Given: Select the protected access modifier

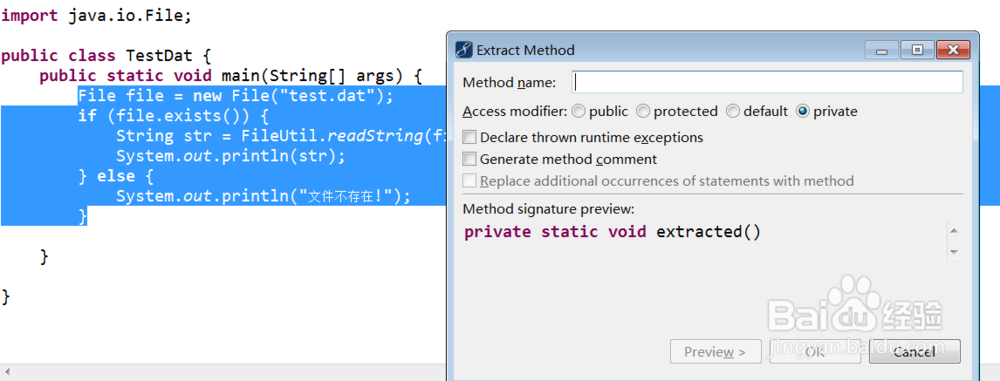Looking at the screenshot, I should [x=643, y=112].
